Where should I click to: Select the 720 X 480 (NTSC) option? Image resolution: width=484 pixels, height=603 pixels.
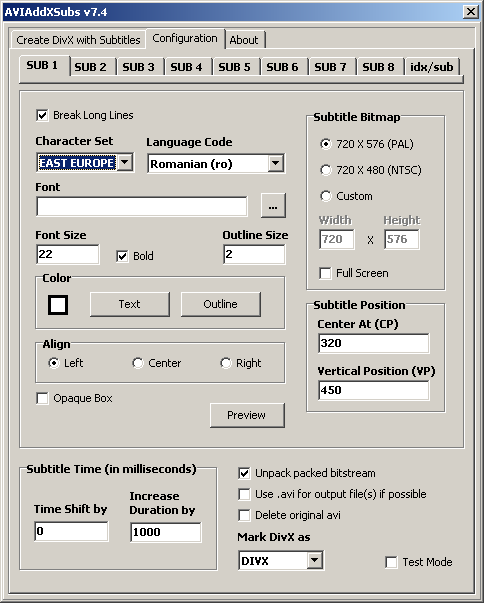[371, 170]
